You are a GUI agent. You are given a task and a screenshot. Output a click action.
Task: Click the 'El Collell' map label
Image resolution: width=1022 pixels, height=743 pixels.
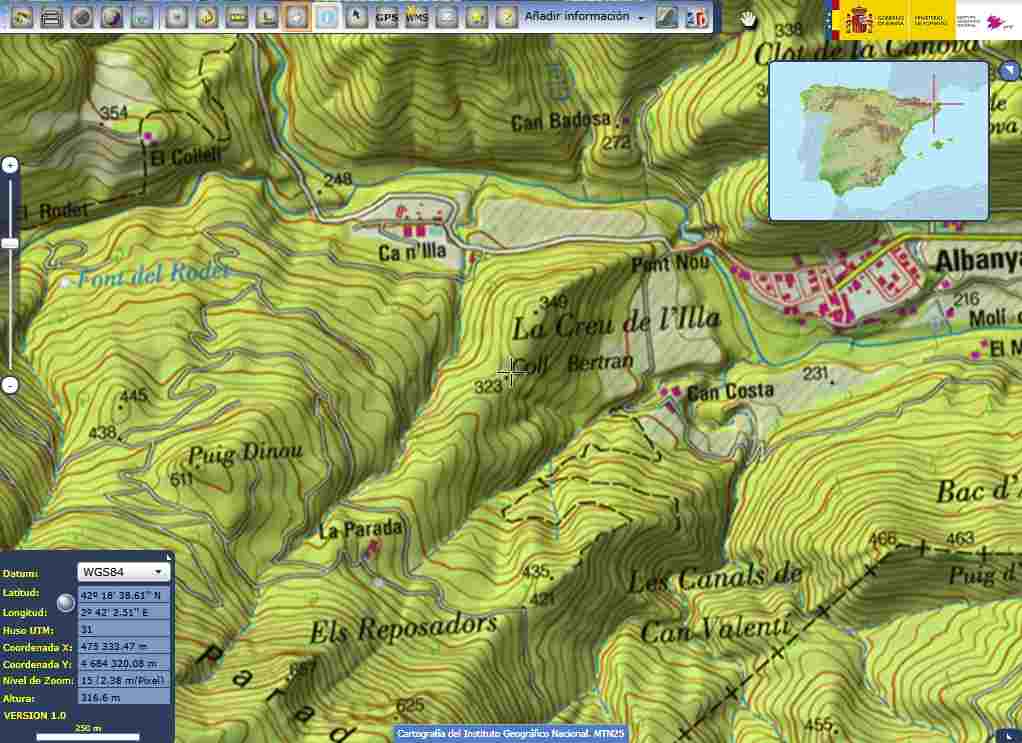pos(186,156)
